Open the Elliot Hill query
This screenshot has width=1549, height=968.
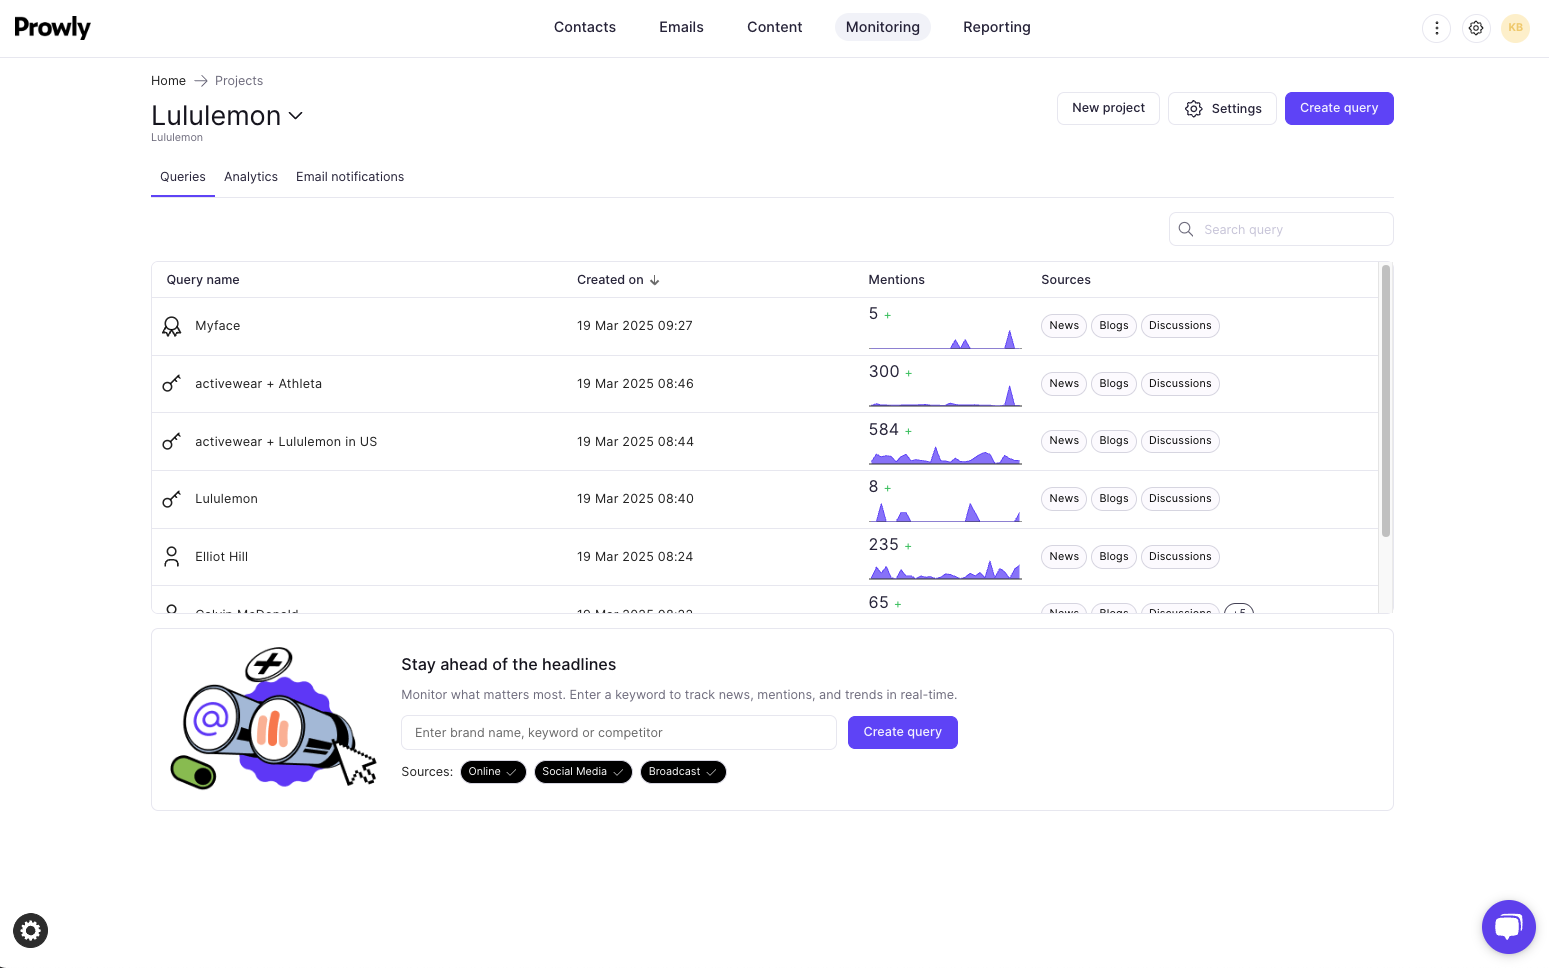coord(222,557)
